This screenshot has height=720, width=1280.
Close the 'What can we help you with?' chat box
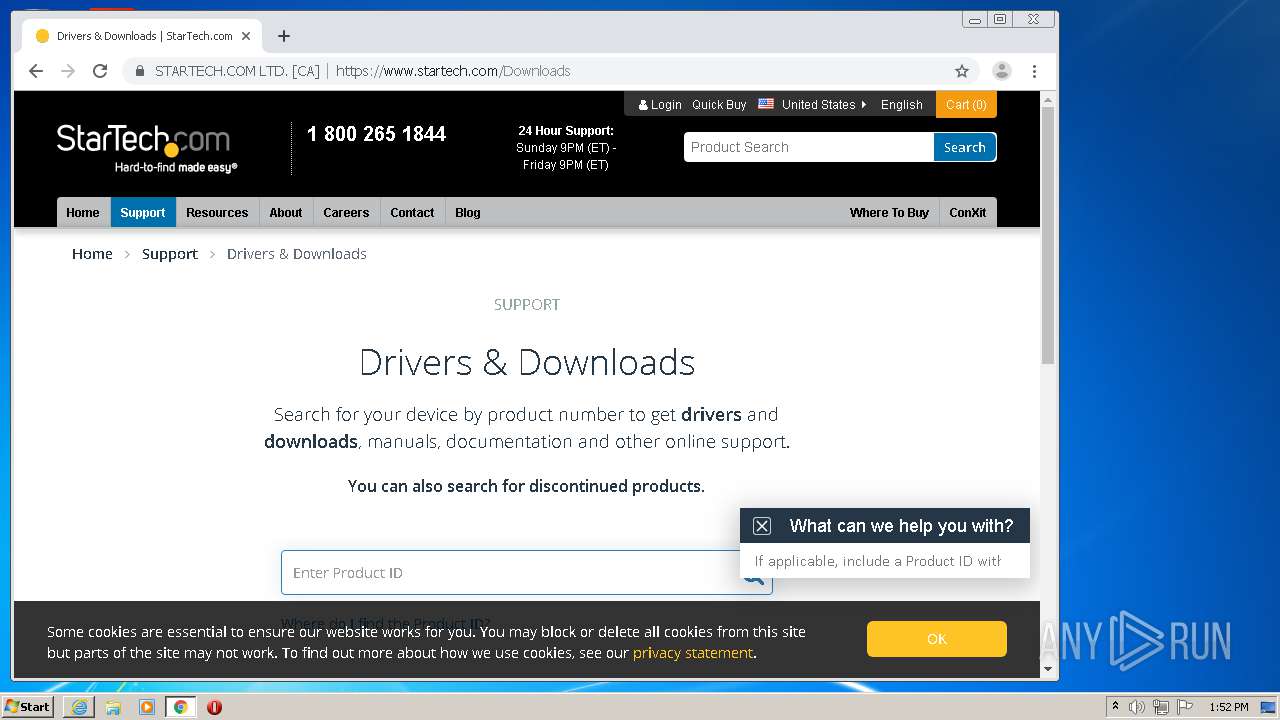(762, 526)
